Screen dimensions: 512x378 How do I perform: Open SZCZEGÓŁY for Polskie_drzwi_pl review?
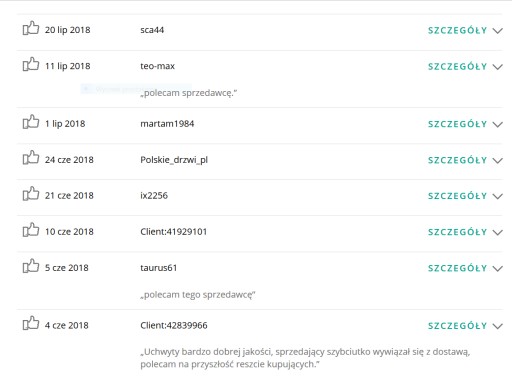tap(457, 160)
